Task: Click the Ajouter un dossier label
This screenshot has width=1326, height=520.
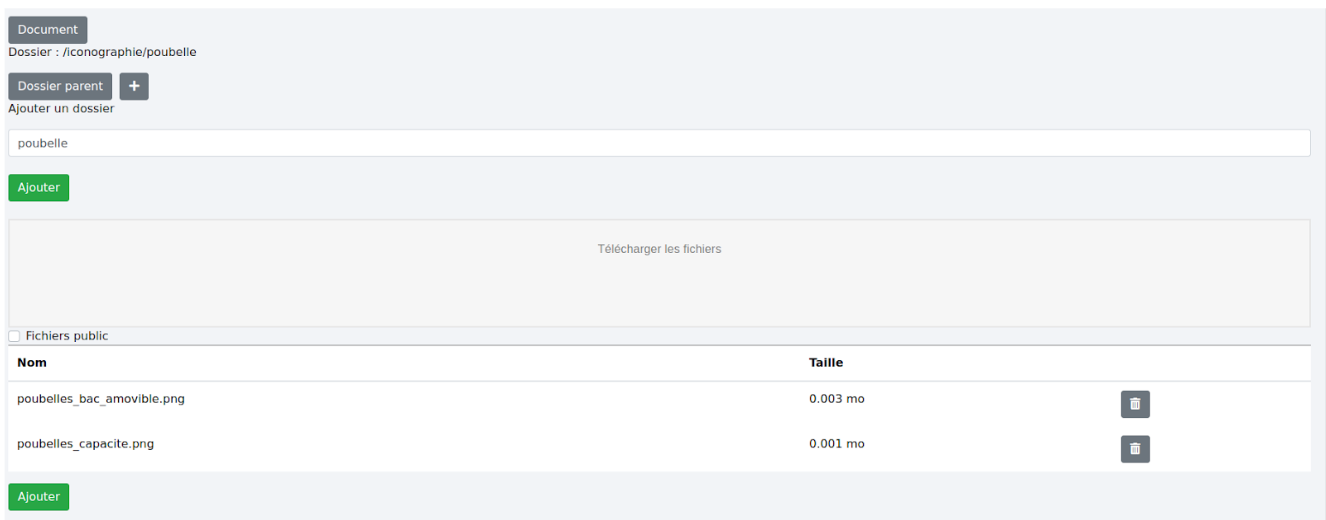Action: point(61,108)
